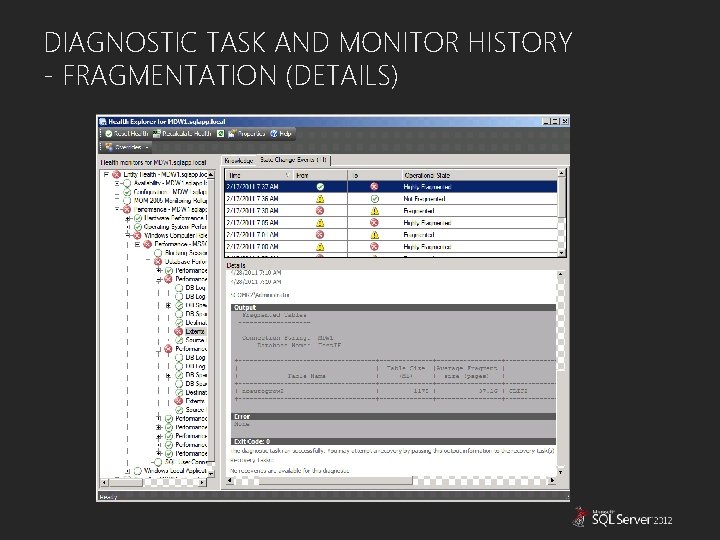Screen dimensions: 720x540
Task: Sort by the Operational State column header
Action: pos(479,175)
